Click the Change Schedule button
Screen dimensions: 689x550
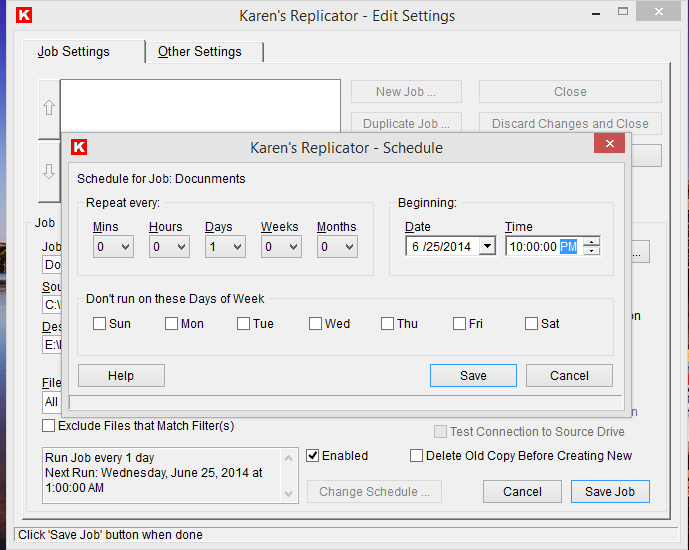click(x=374, y=492)
